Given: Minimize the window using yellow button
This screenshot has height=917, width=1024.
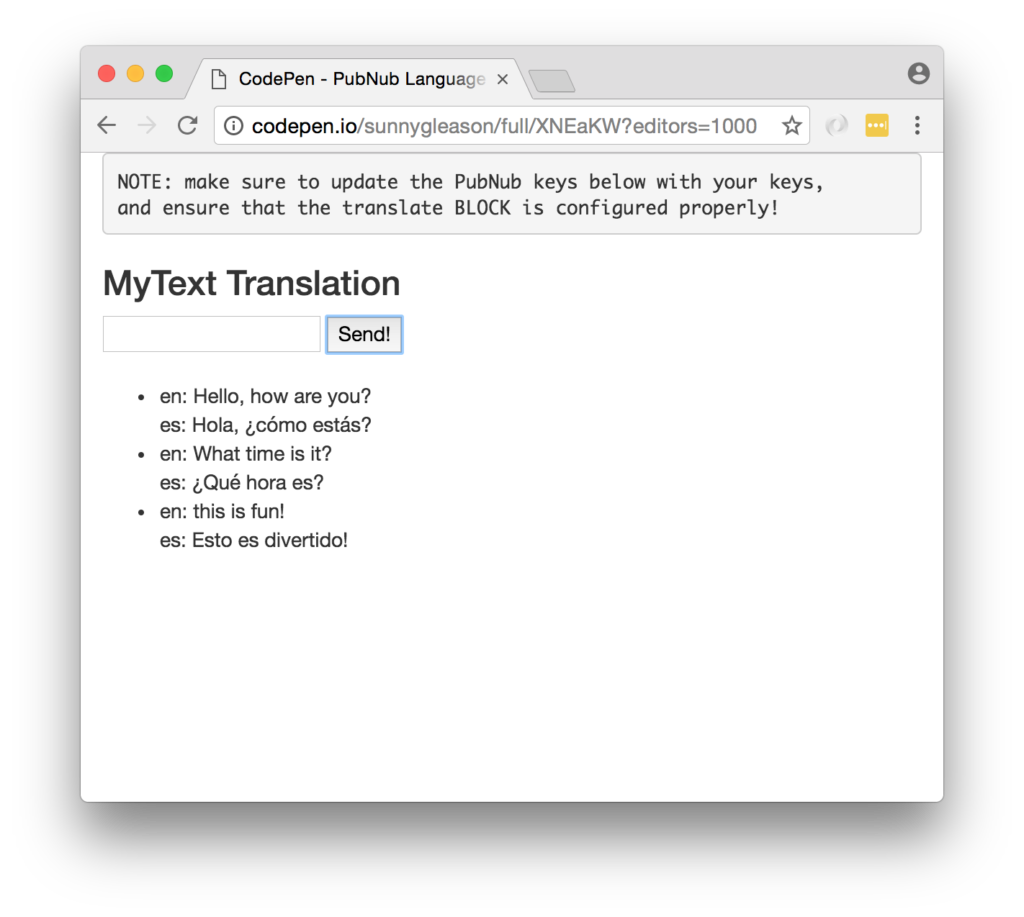Looking at the screenshot, I should click(135, 74).
